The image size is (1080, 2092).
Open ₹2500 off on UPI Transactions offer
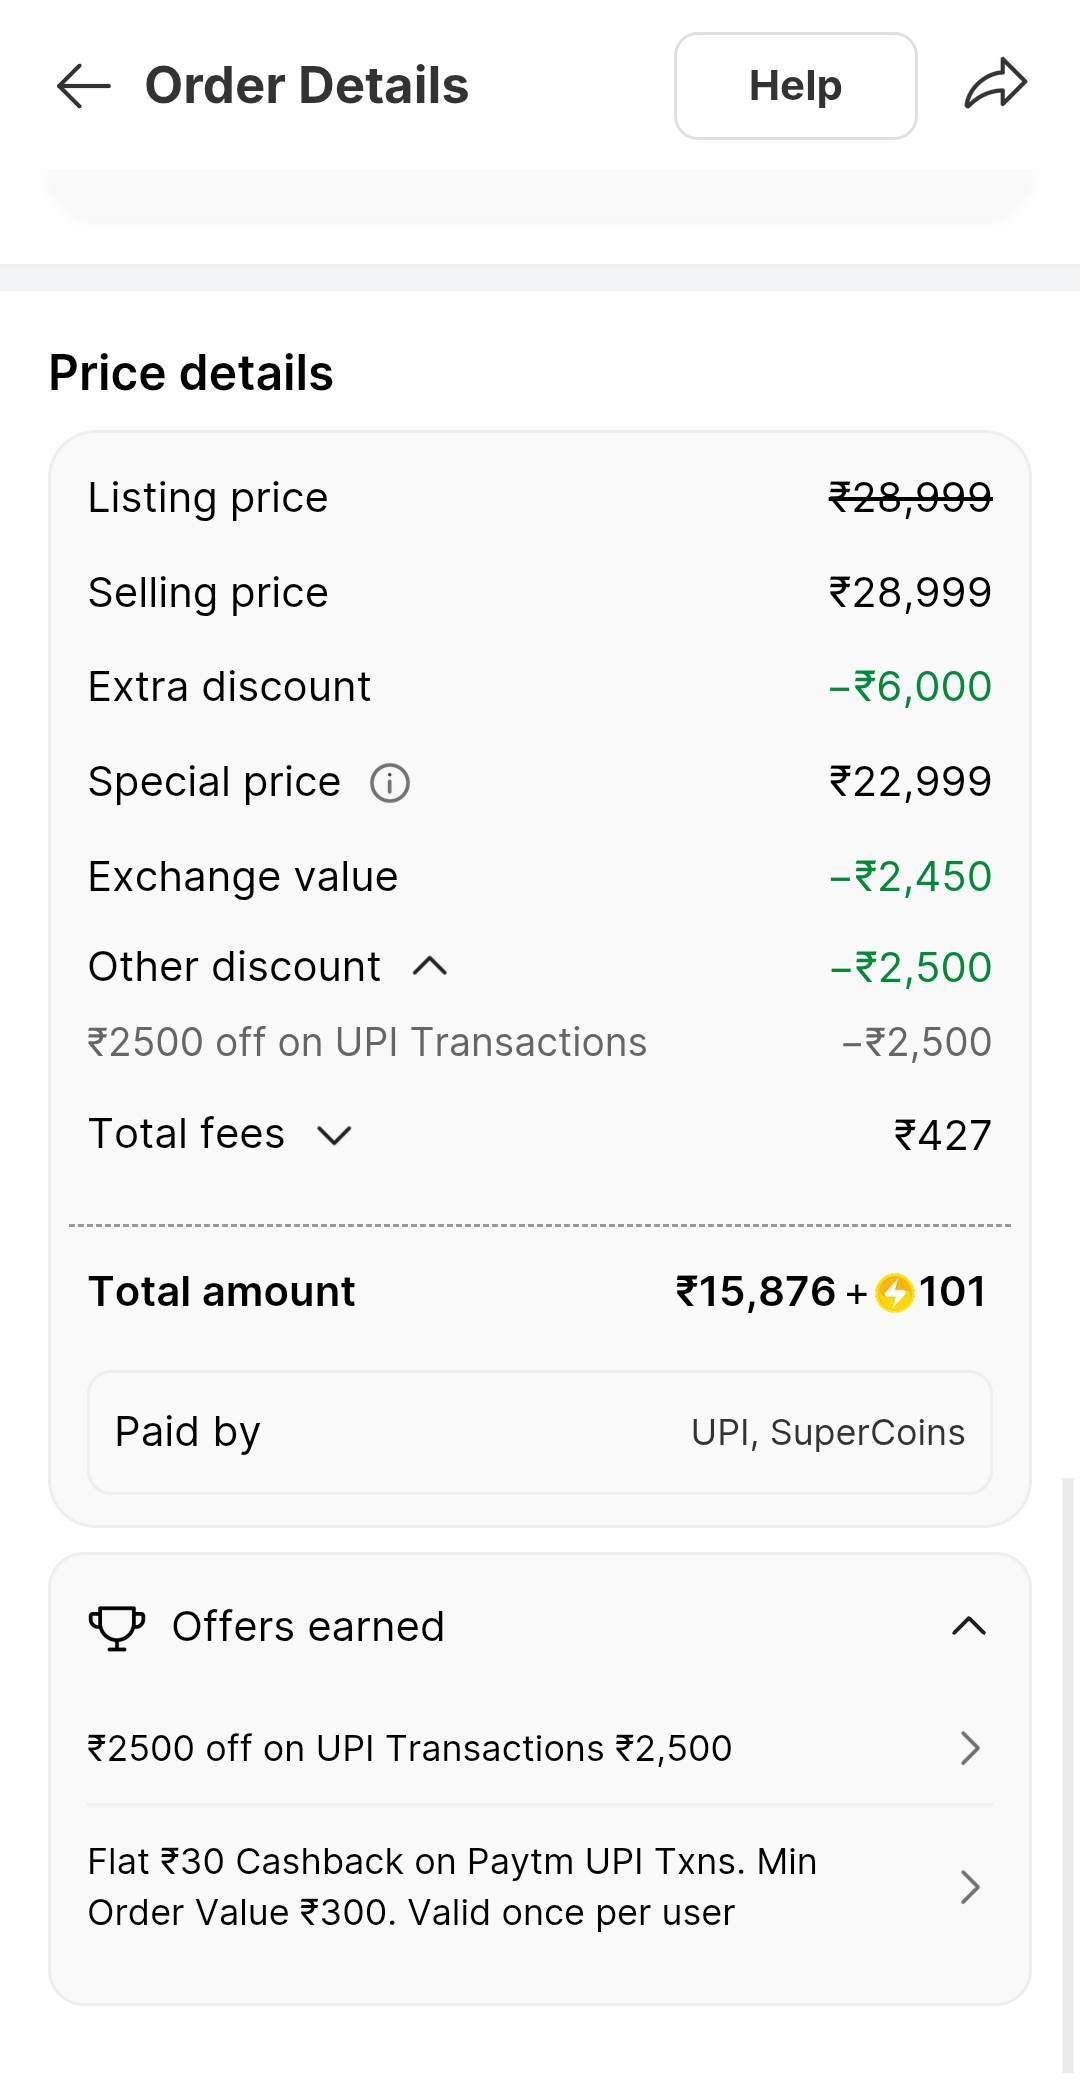pos(410,1748)
